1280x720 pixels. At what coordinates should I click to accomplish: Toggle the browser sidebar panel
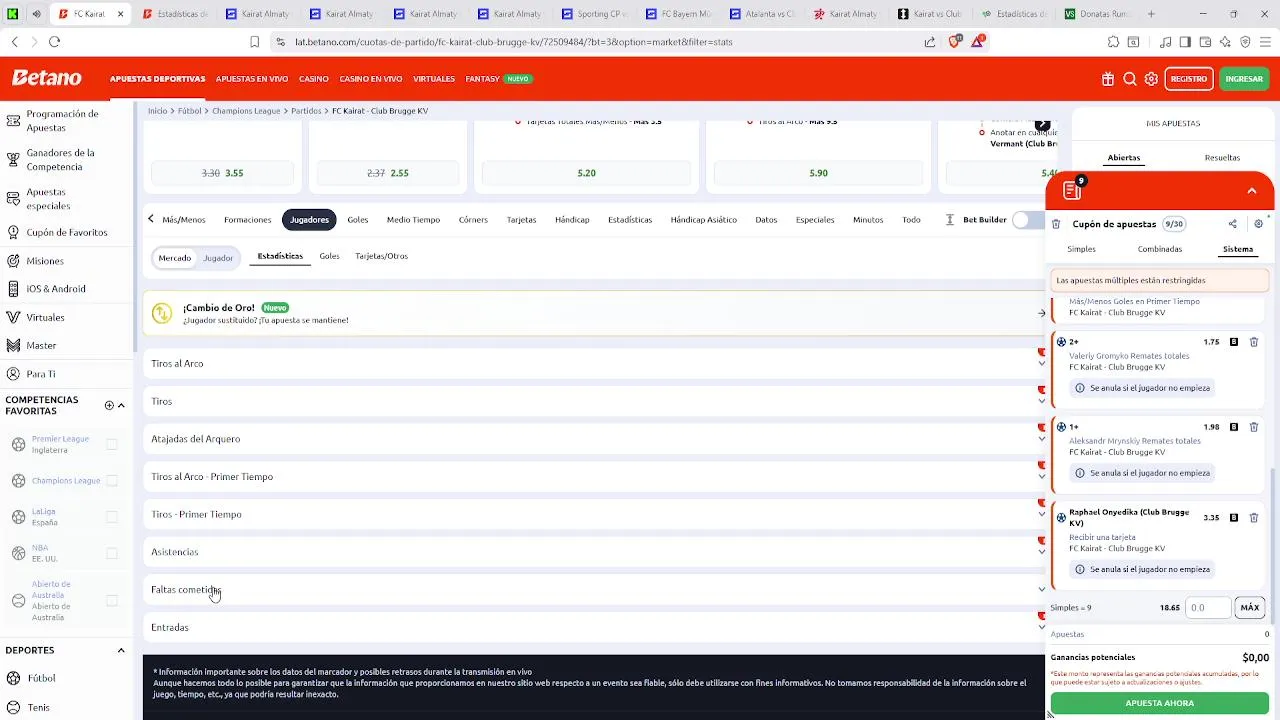[x=1185, y=42]
